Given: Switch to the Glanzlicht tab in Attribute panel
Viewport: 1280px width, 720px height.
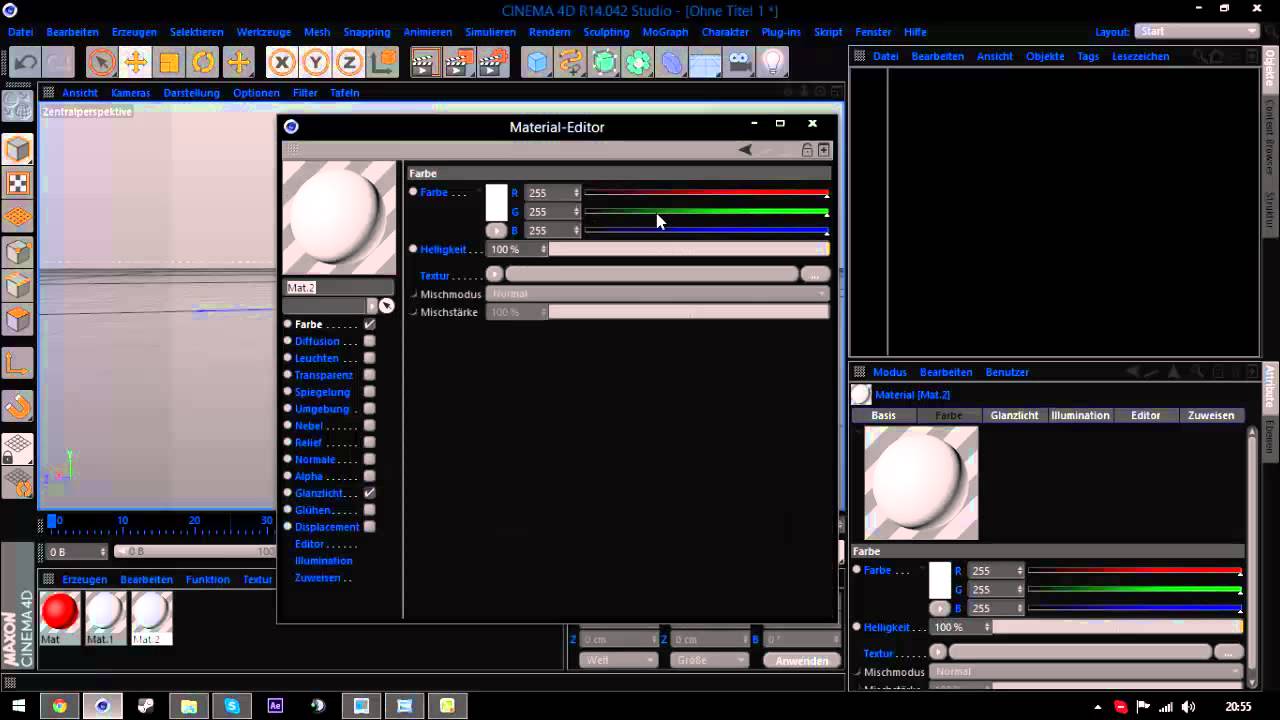Looking at the screenshot, I should pyautogui.click(x=1014, y=415).
